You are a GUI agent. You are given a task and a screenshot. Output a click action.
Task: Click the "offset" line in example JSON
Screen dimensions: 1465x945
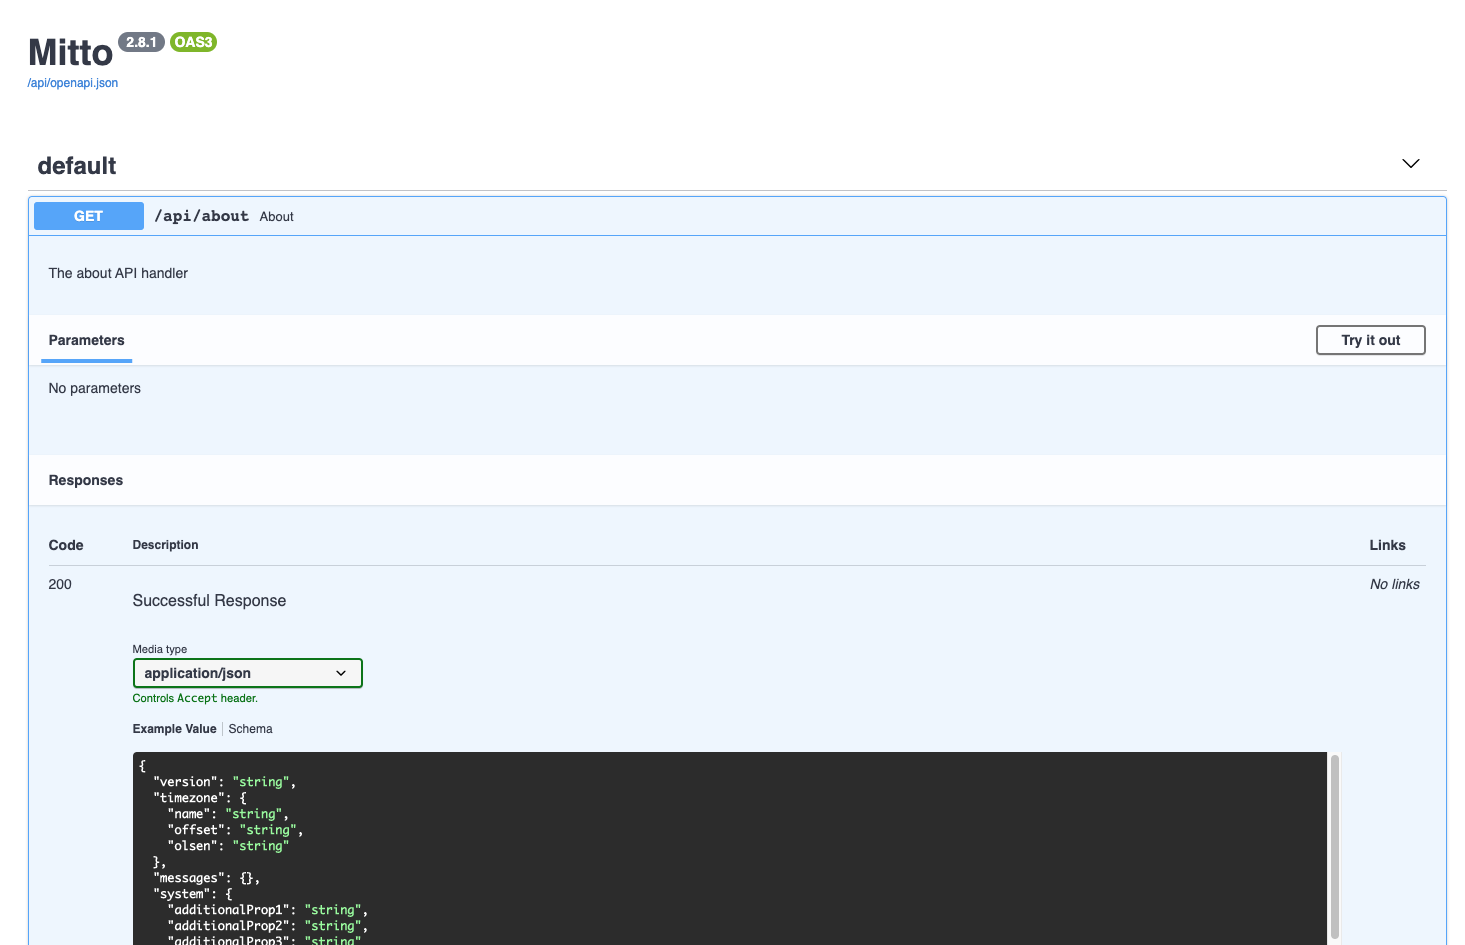point(235,830)
